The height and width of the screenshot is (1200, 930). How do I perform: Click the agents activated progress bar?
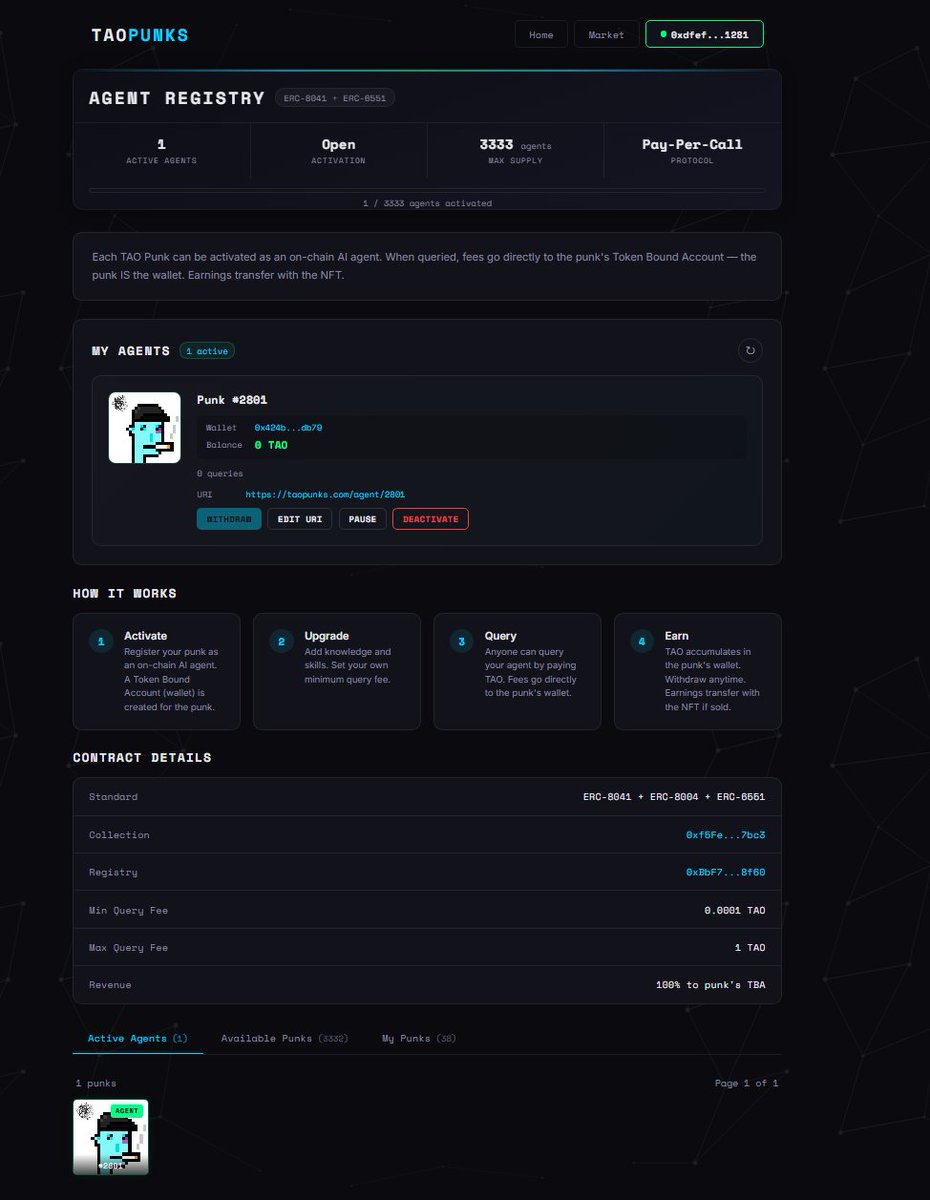pyautogui.click(x=427, y=189)
